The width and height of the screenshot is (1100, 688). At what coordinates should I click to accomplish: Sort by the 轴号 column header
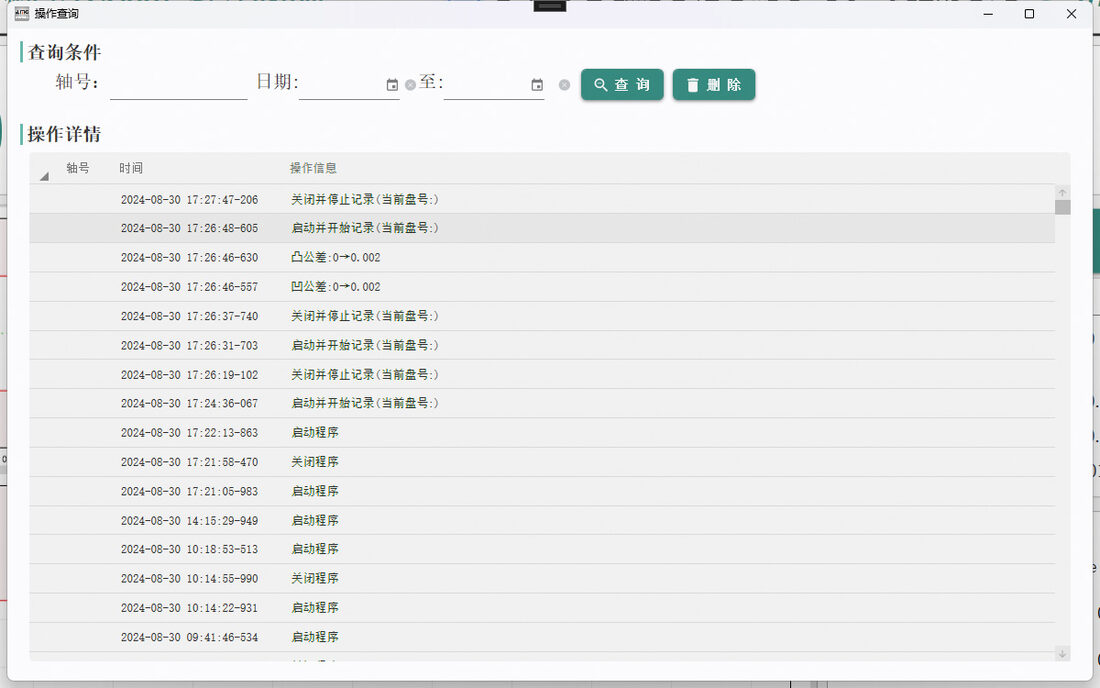(x=78, y=168)
